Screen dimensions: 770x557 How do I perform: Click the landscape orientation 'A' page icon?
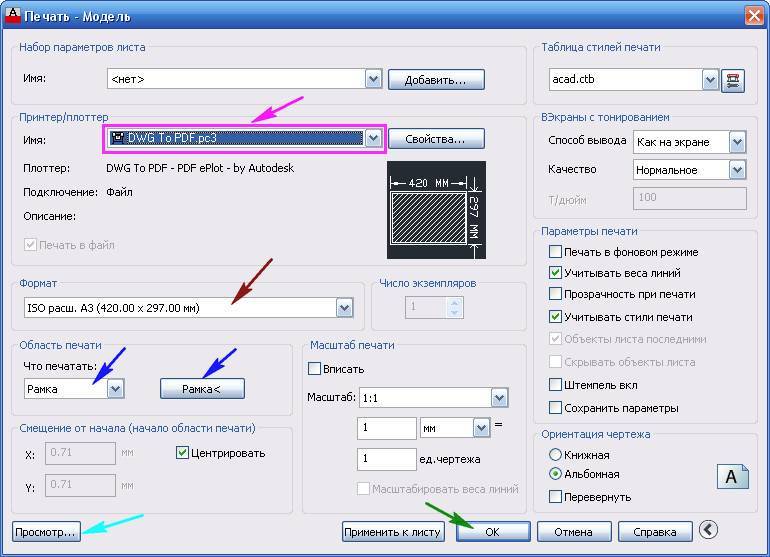732,476
